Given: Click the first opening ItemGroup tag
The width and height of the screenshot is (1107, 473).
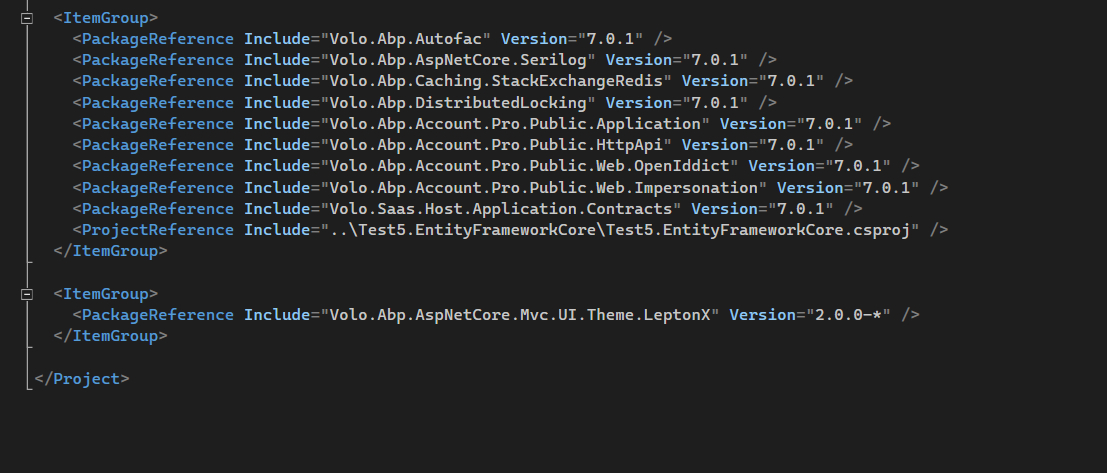Looking at the screenshot, I should coord(105,18).
